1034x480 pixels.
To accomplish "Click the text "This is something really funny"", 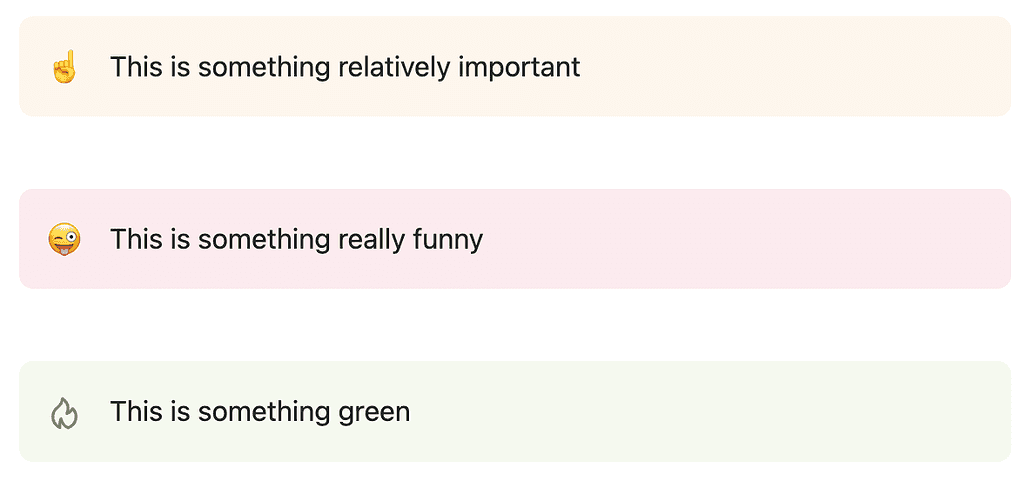I will click(296, 240).
